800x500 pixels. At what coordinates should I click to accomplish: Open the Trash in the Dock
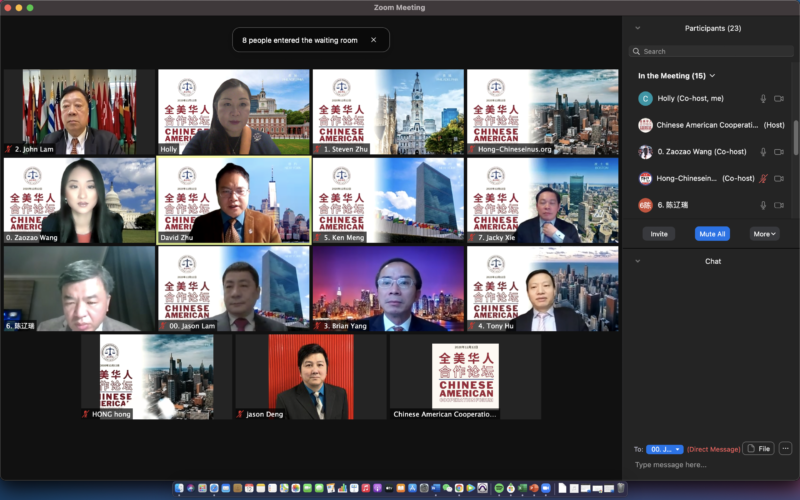[621, 489]
